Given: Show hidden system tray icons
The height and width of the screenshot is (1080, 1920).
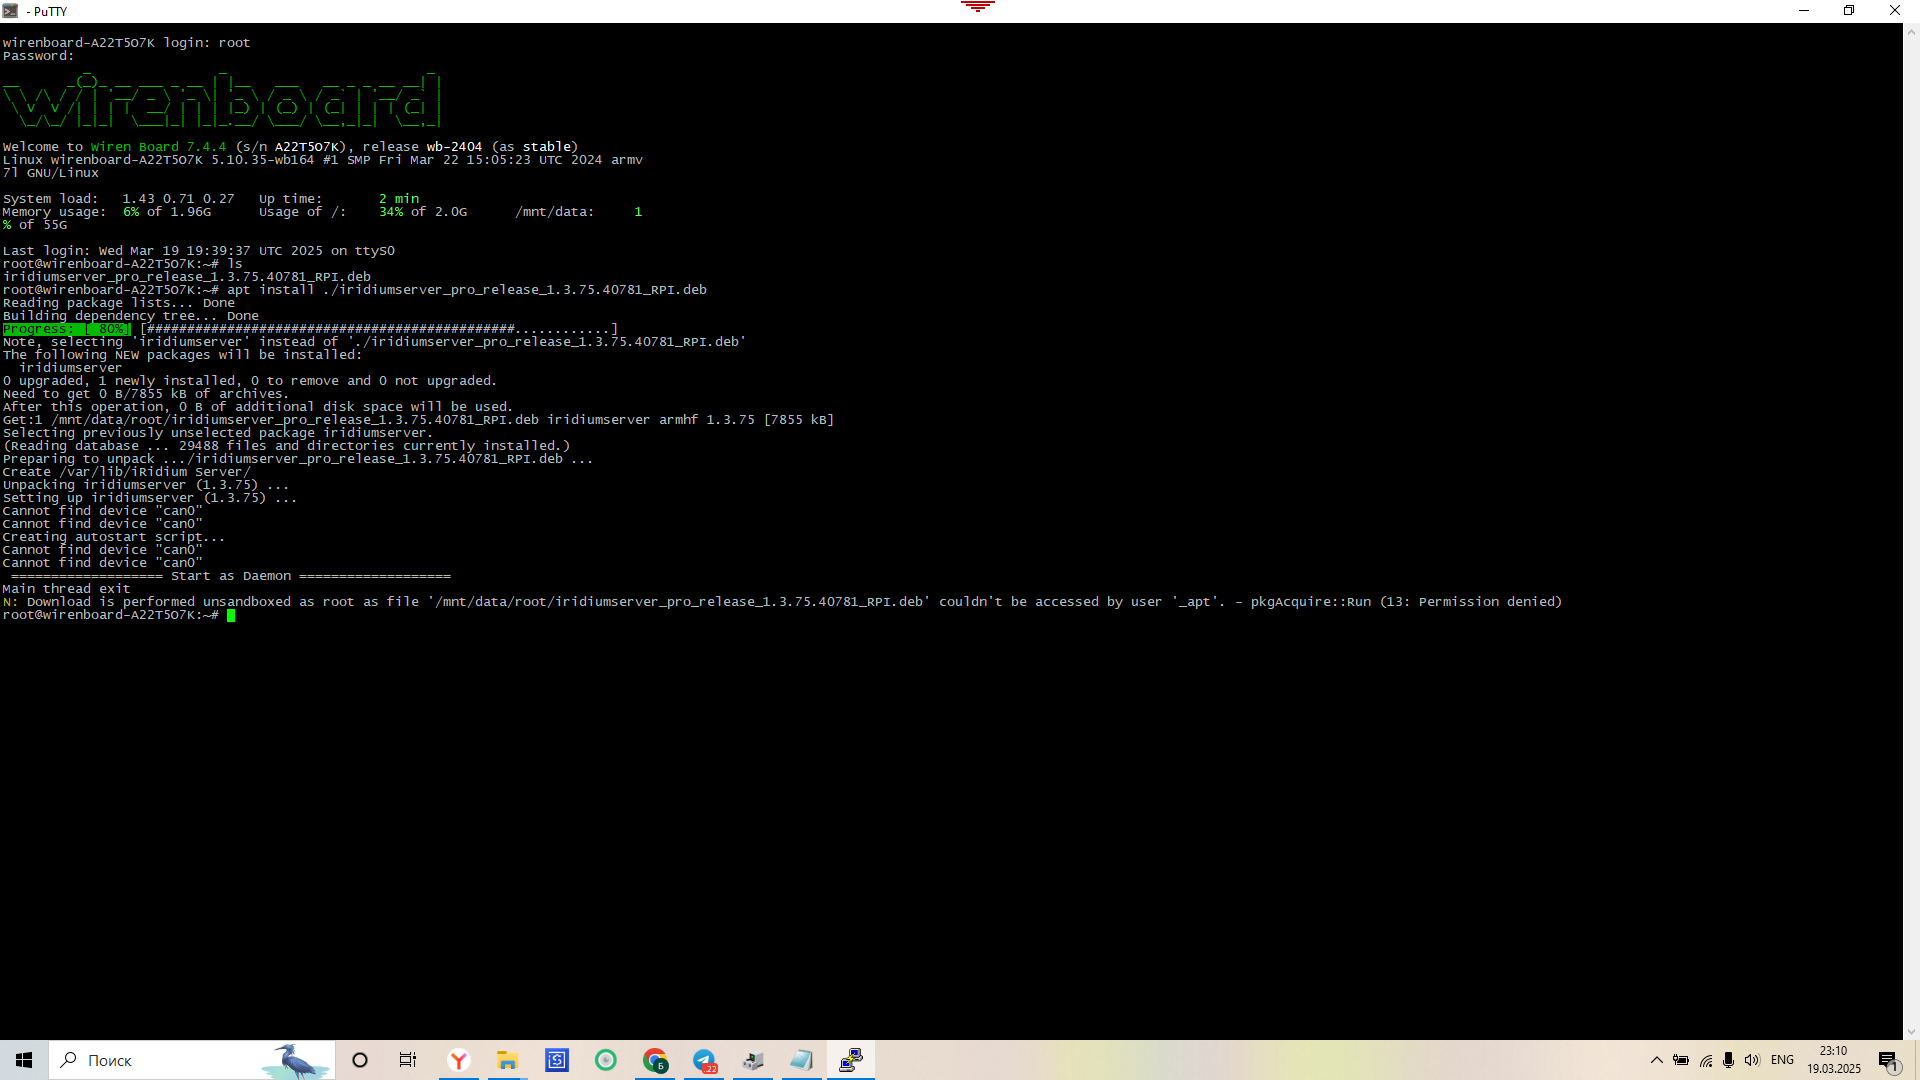Looking at the screenshot, I should coord(1657,1060).
